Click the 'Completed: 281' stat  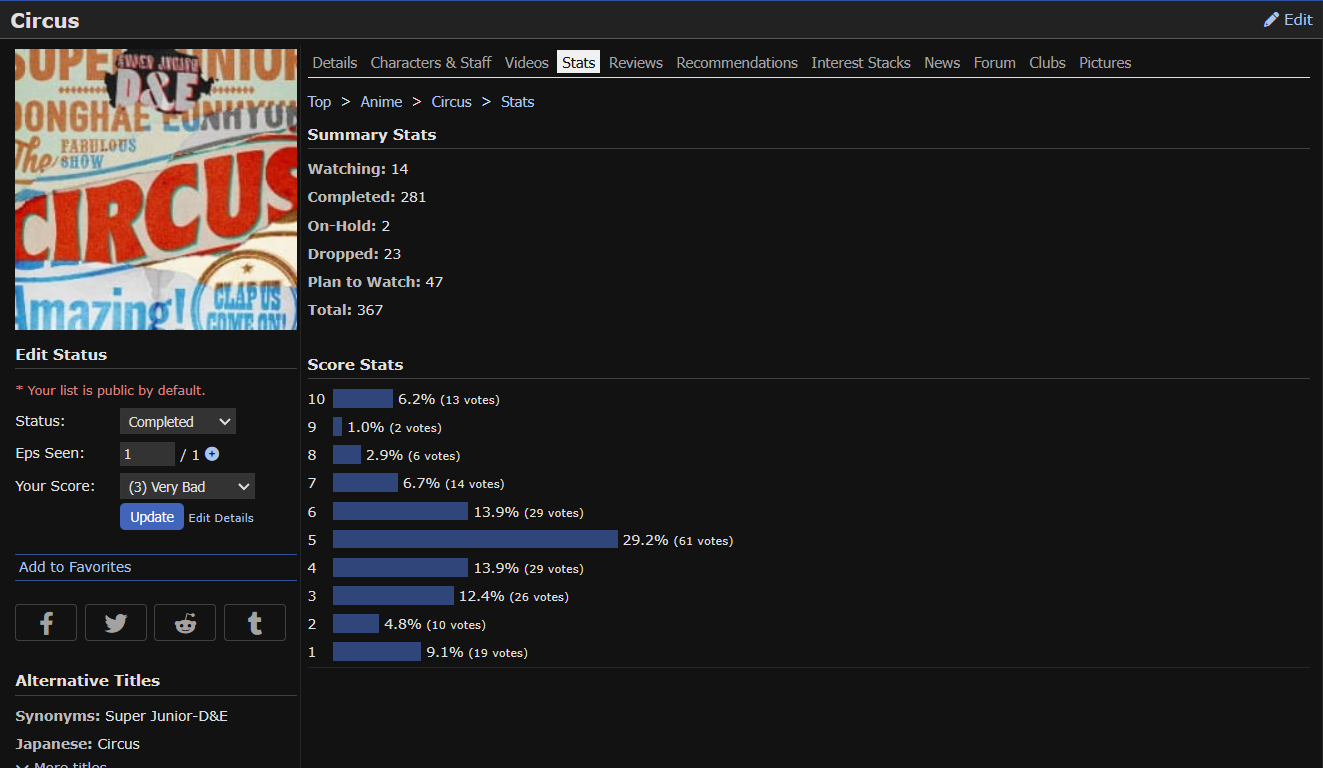(367, 197)
